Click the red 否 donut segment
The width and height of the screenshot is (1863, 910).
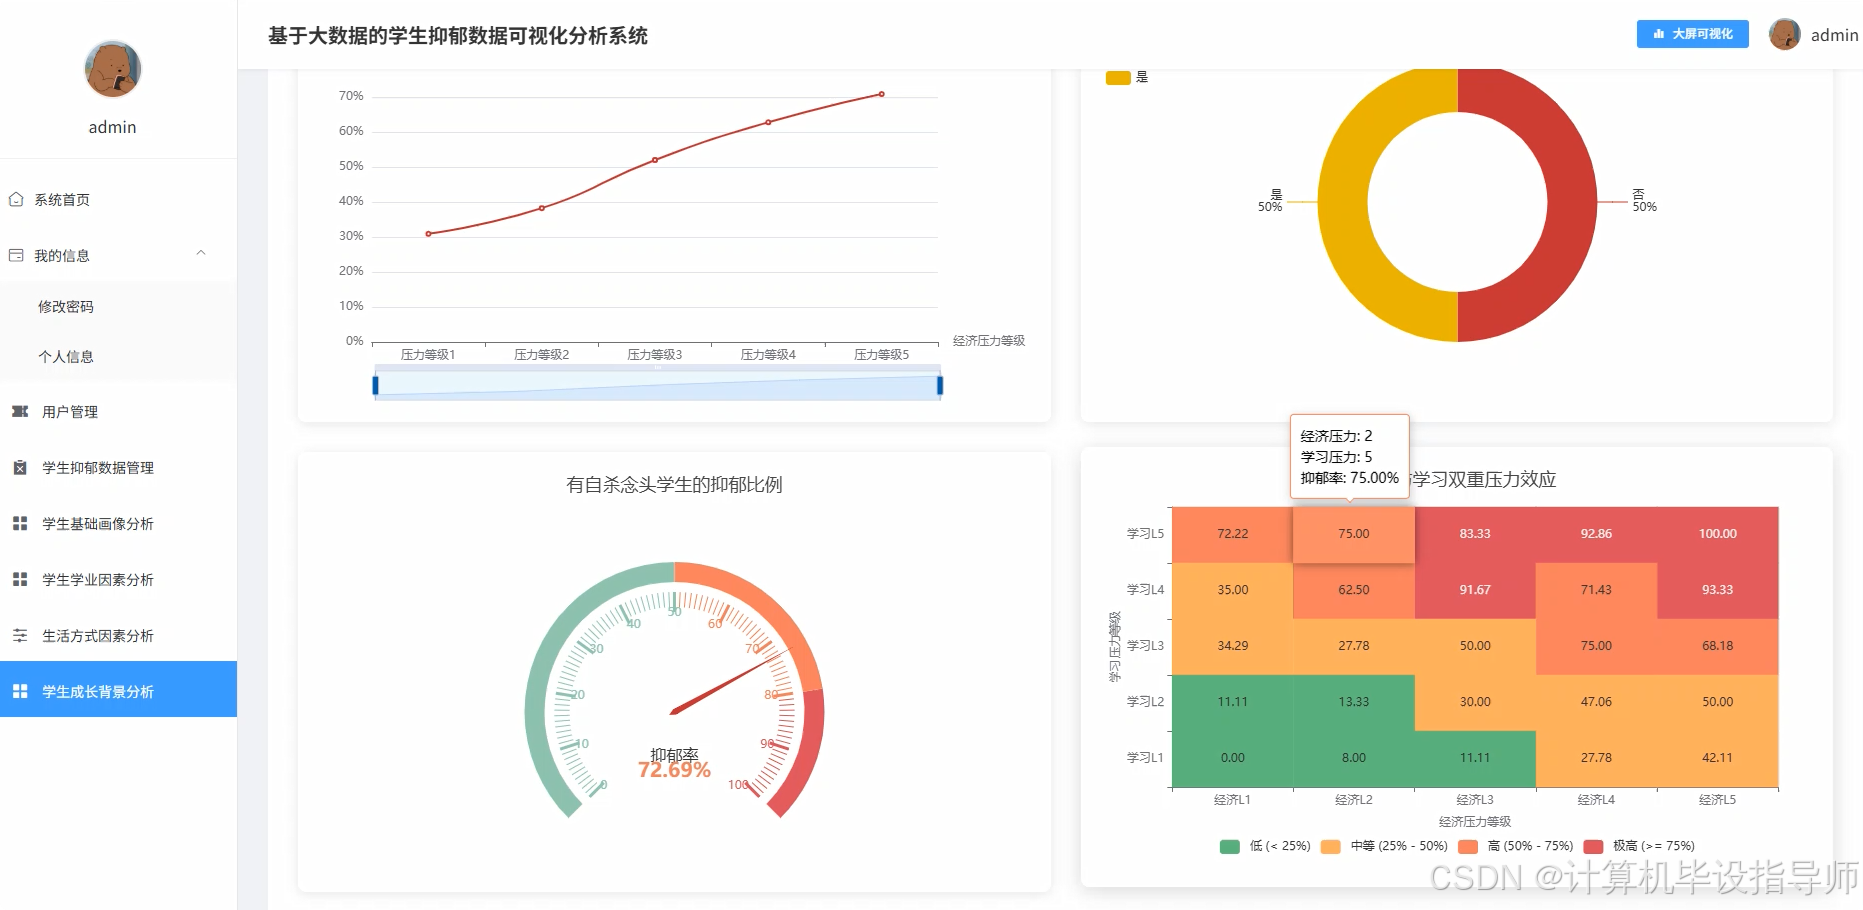pos(1573,202)
